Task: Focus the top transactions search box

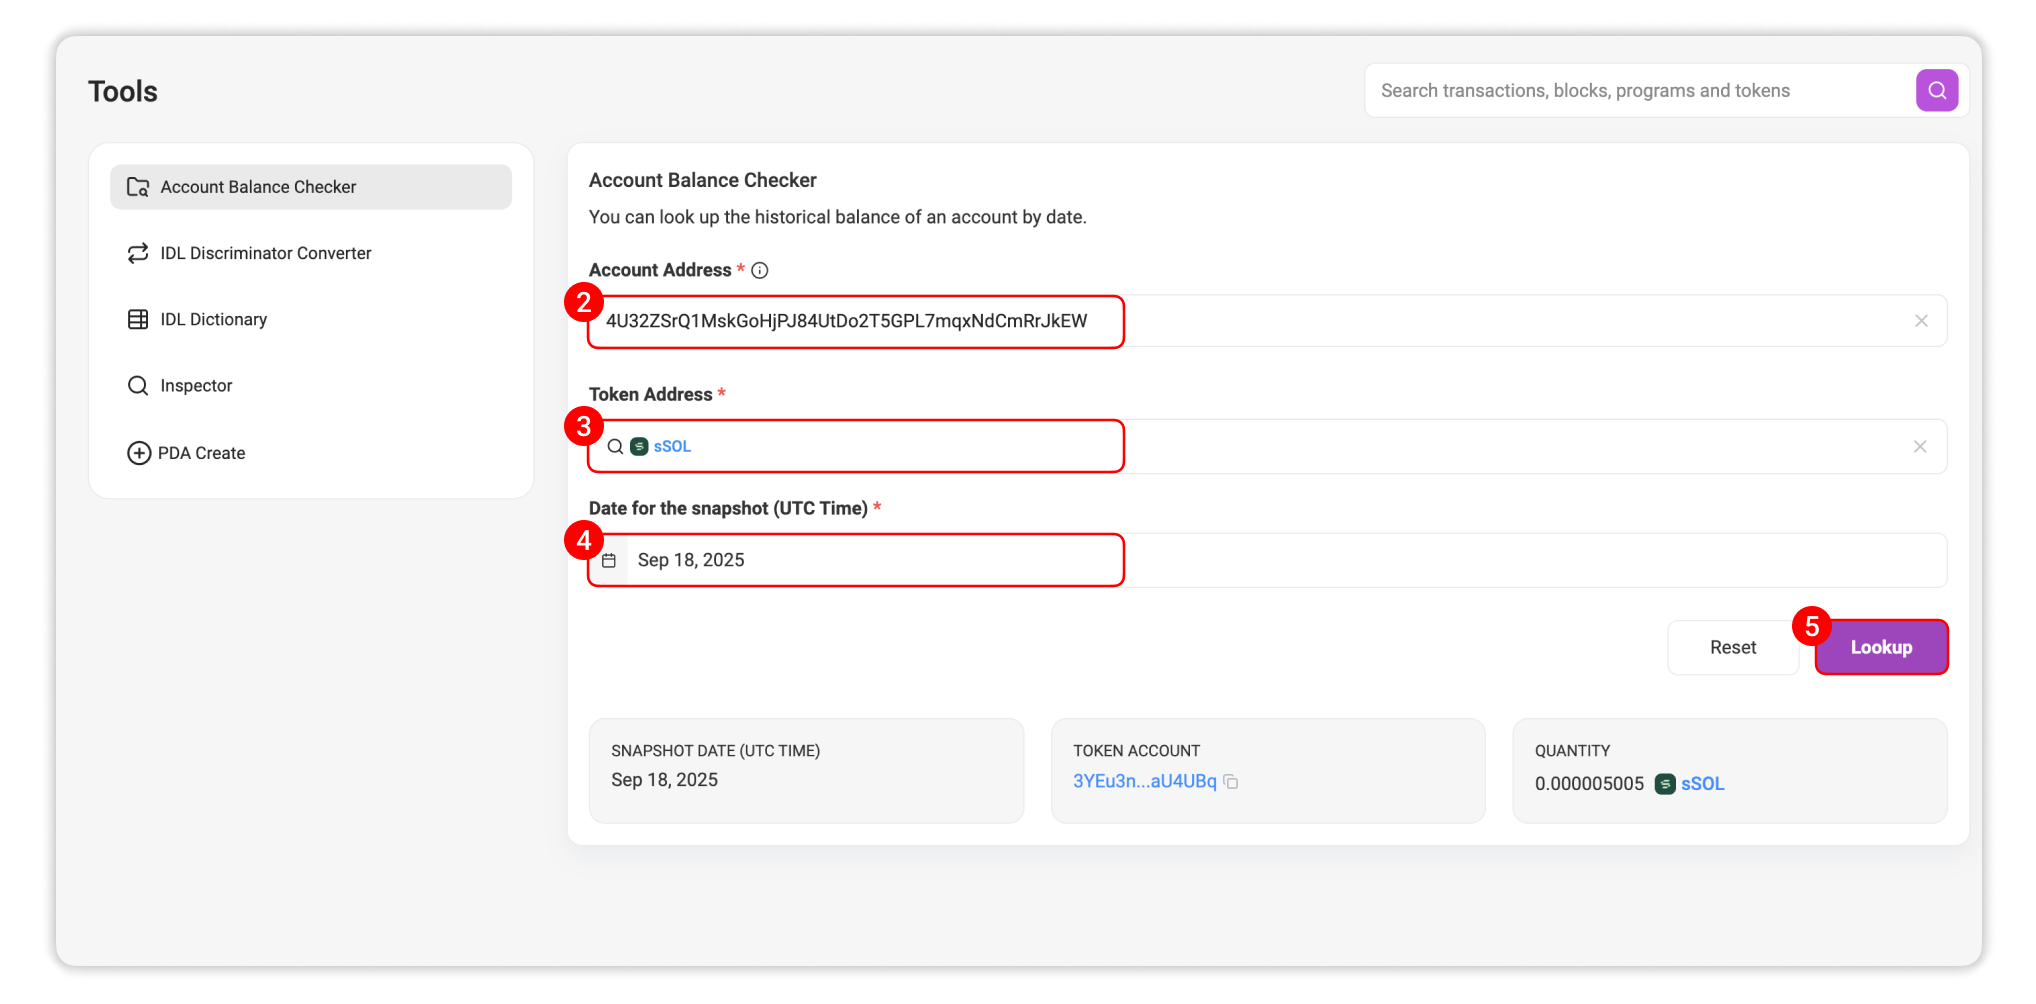Action: point(1640,91)
